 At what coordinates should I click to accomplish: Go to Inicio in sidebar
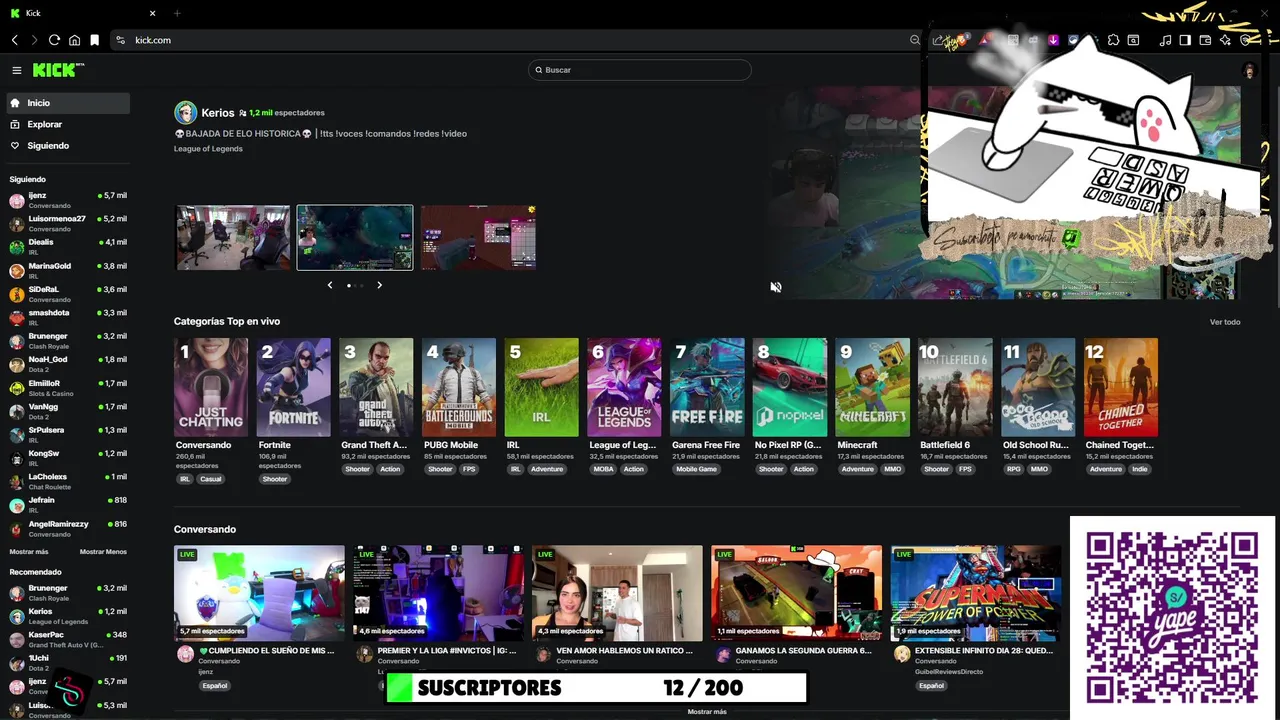click(x=68, y=103)
